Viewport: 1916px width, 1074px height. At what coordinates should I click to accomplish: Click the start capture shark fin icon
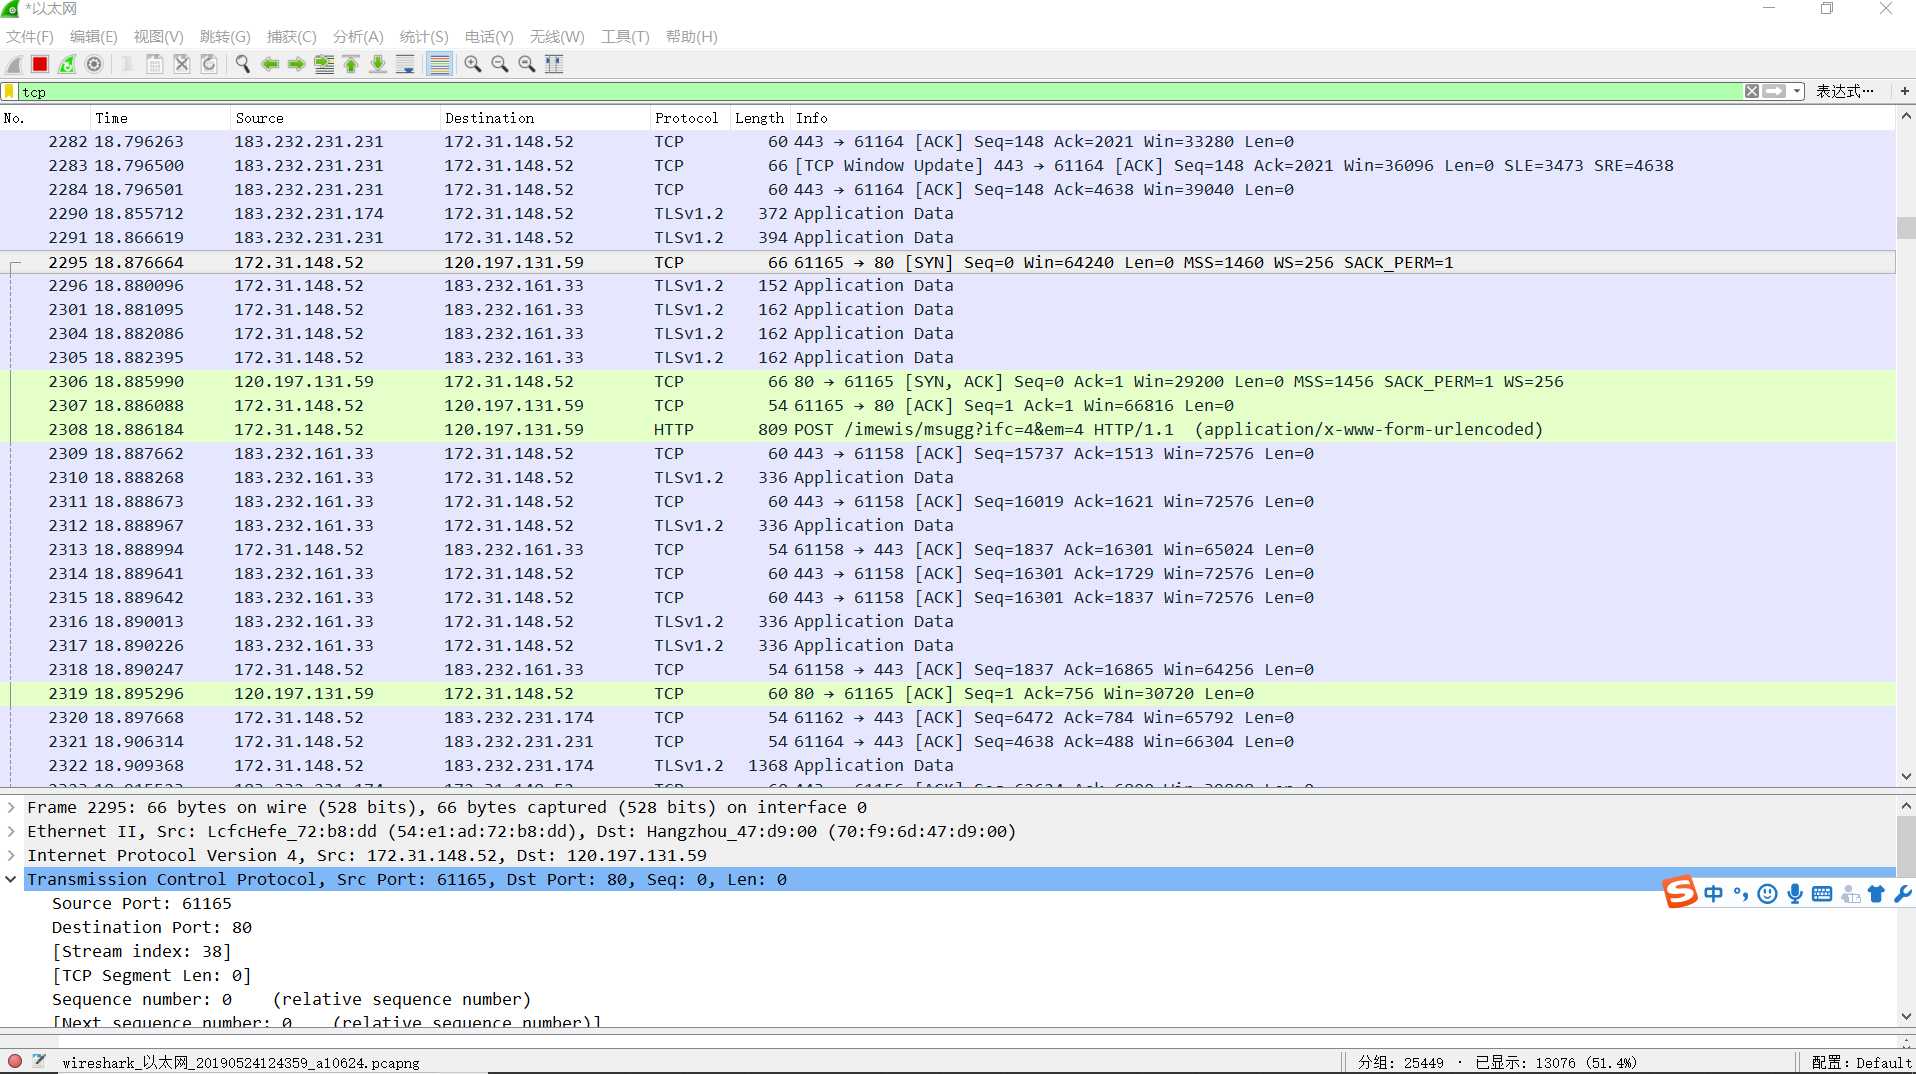click(x=14, y=64)
